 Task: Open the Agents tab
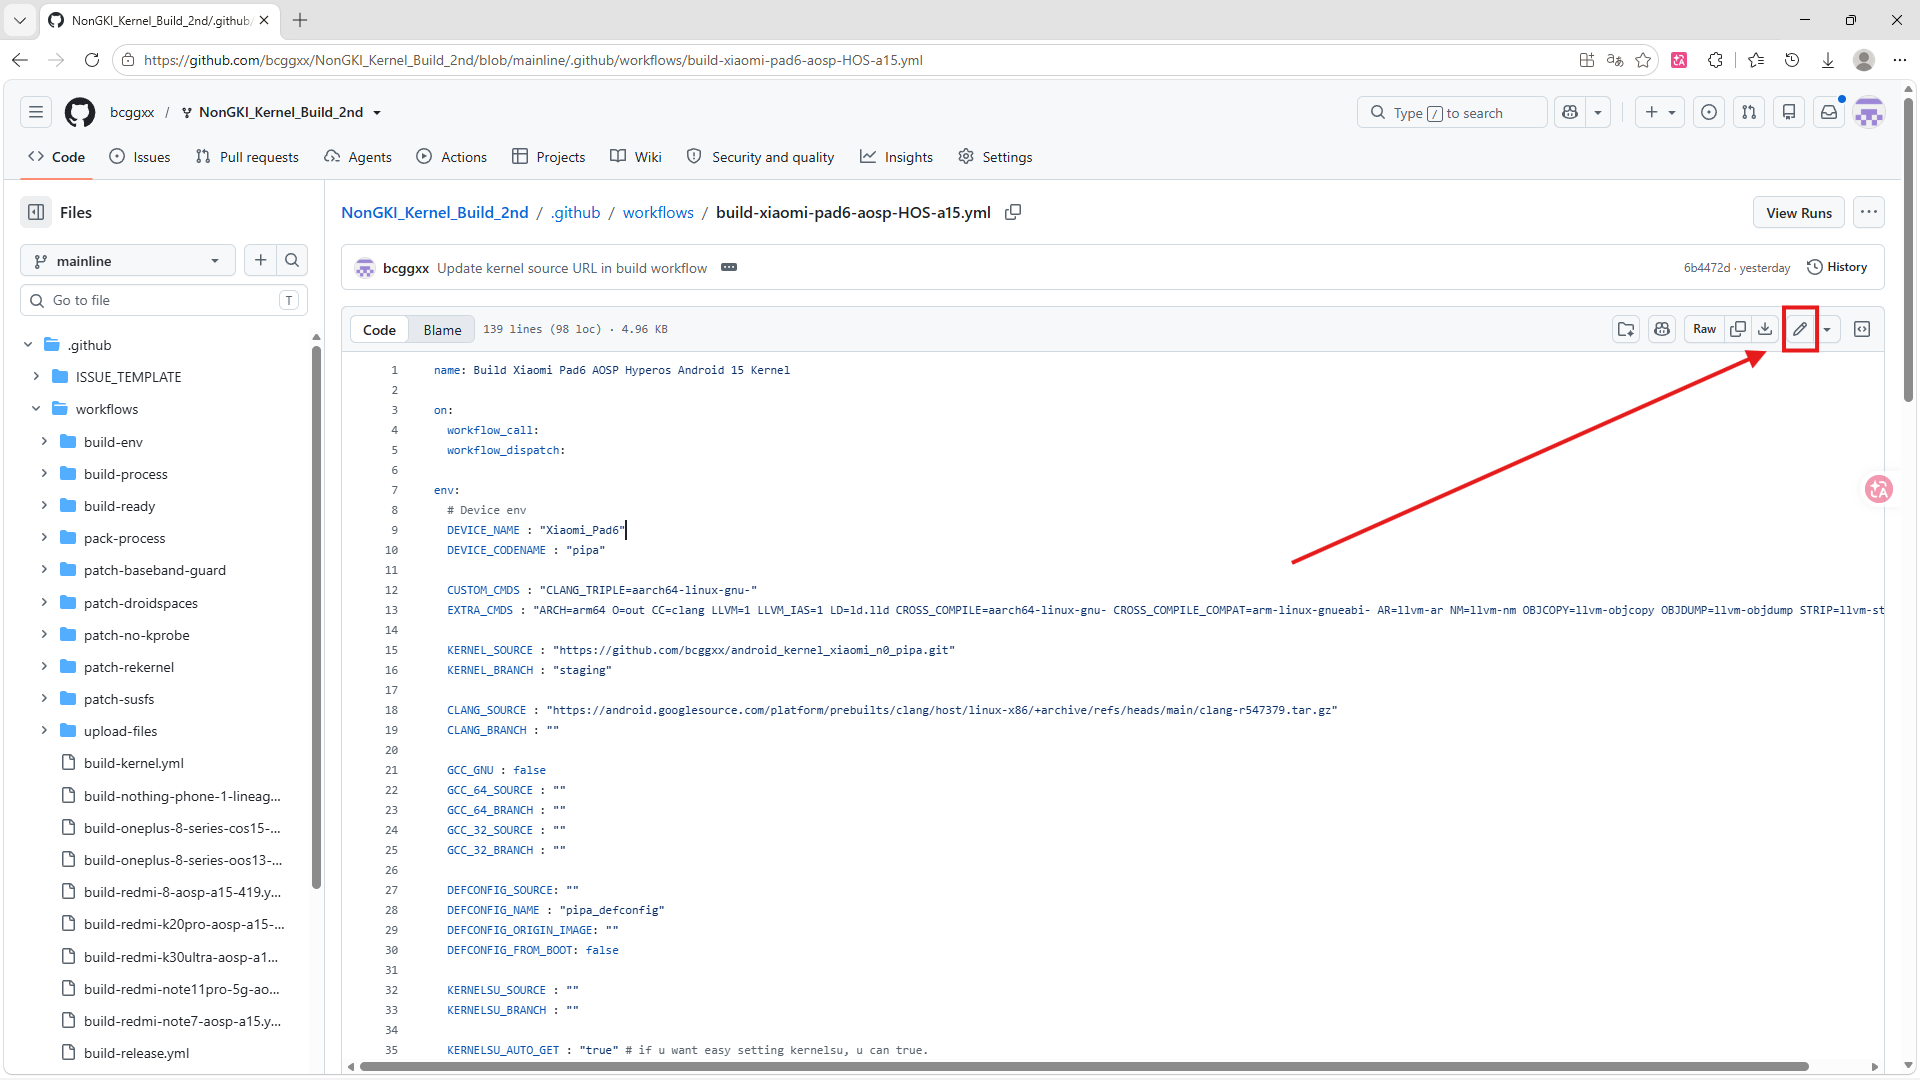[x=358, y=157]
